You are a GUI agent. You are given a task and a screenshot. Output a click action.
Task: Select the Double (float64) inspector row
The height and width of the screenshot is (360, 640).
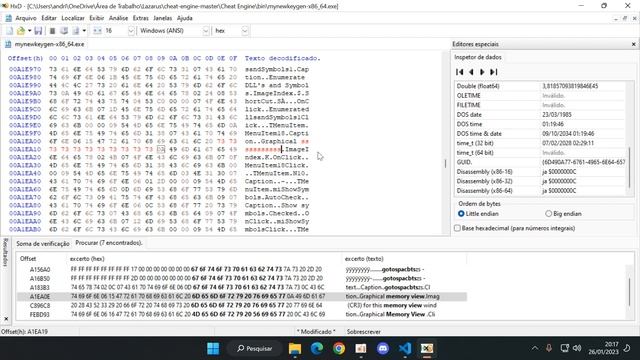[x=540, y=86]
